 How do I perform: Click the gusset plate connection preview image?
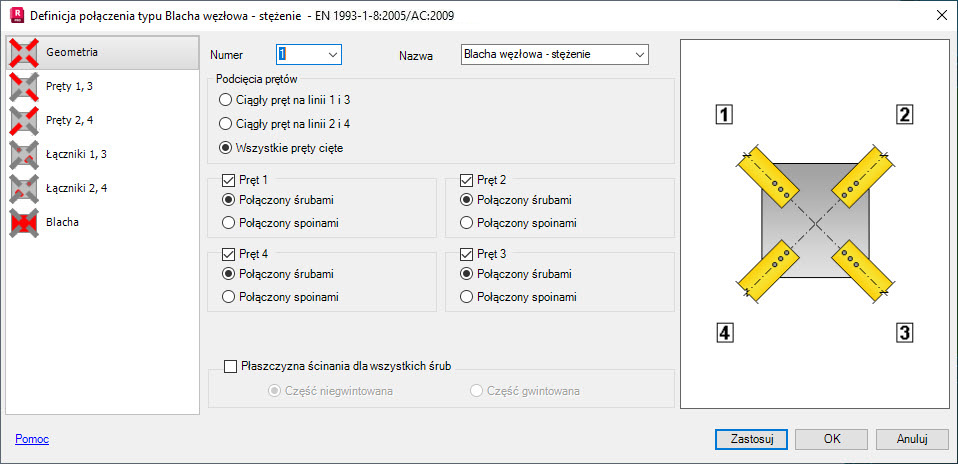click(816, 224)
